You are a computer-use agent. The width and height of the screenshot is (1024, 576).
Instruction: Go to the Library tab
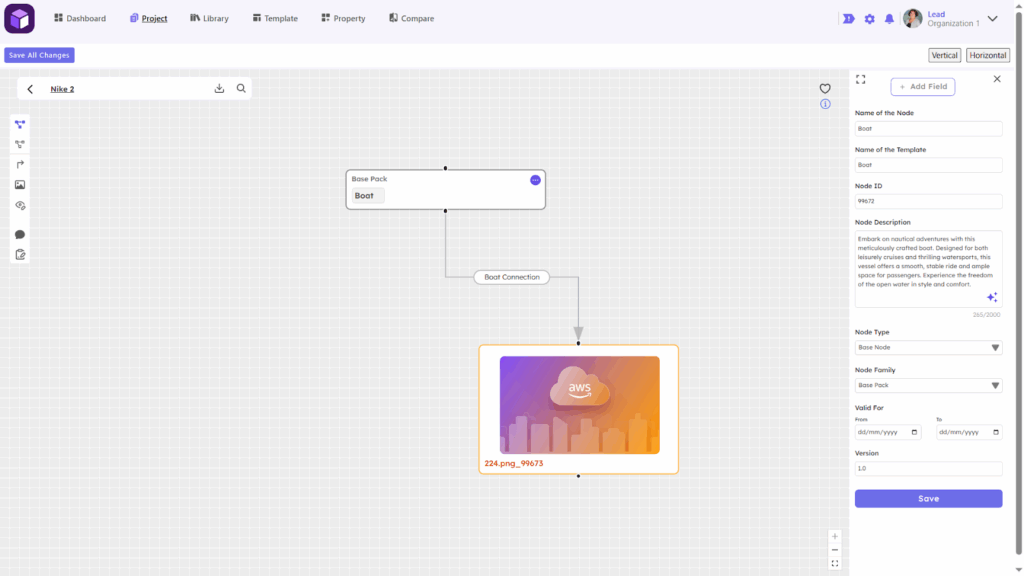209,19
